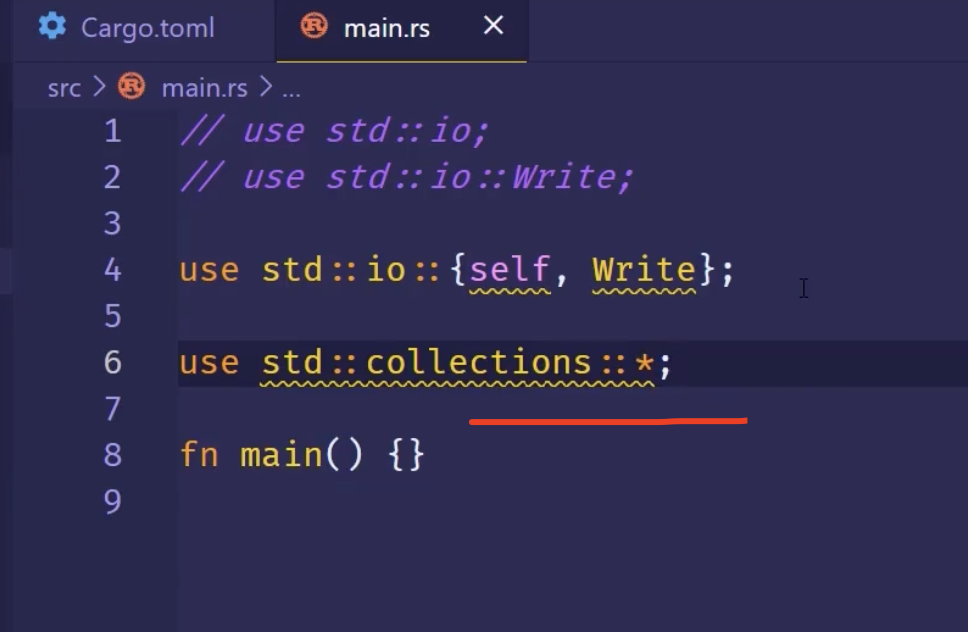Click the chevron after src breadcrumb
This screenshot has width=968, height=632.
99,88
